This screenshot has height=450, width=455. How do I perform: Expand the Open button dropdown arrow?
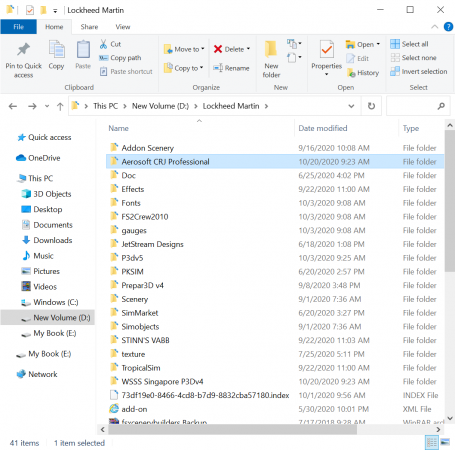378,44
